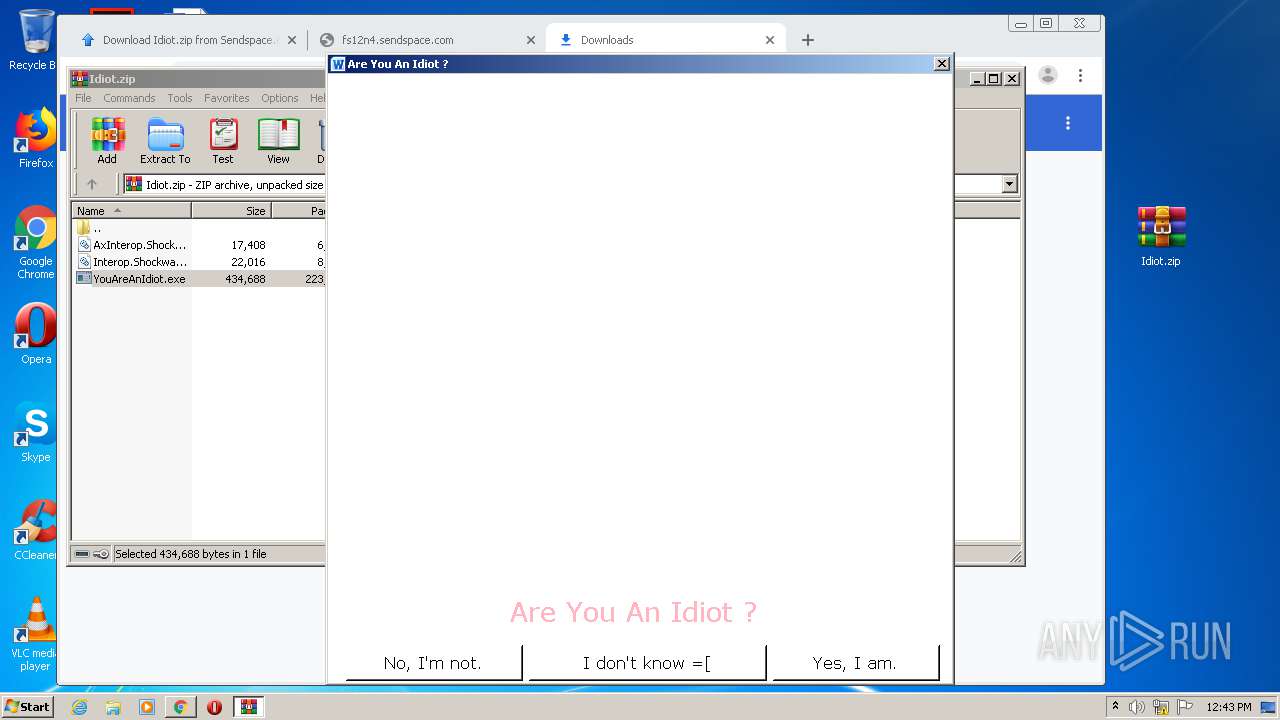Click Chrome profile avatar icon
Viewport: 1280px width, 720px height.
click(x=1048, y=75)
